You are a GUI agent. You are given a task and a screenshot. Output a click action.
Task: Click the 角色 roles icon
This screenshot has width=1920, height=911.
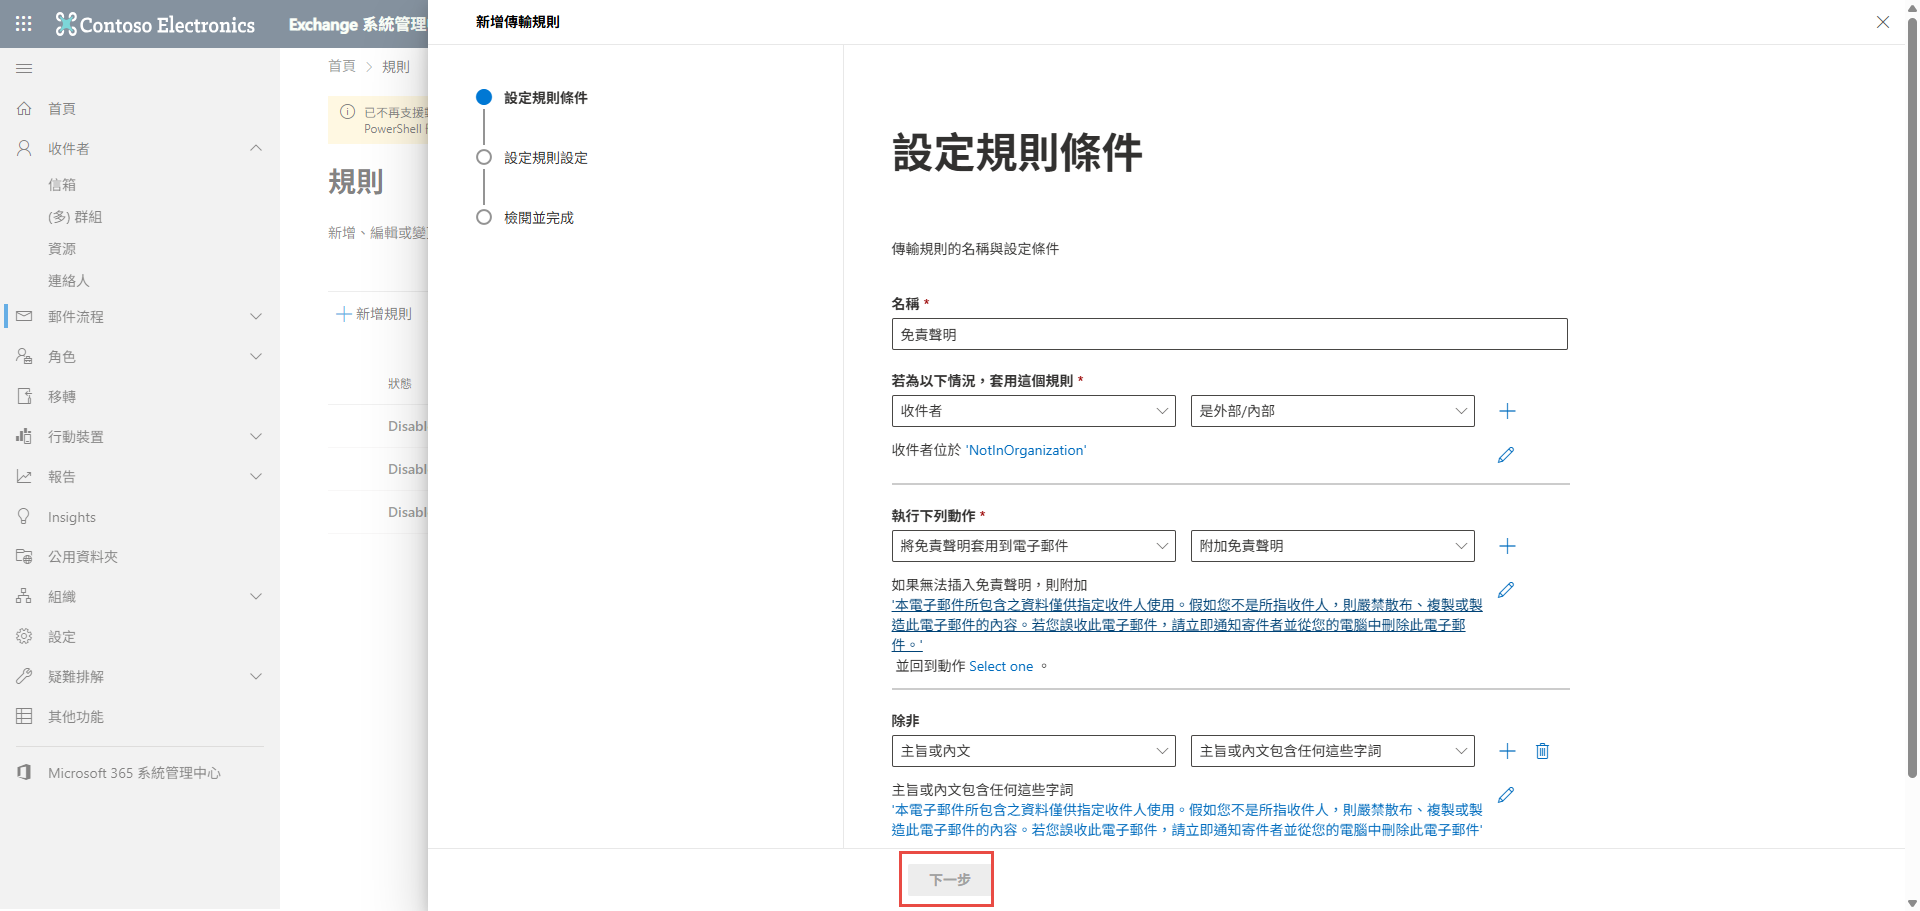click(x=24, y=356)
